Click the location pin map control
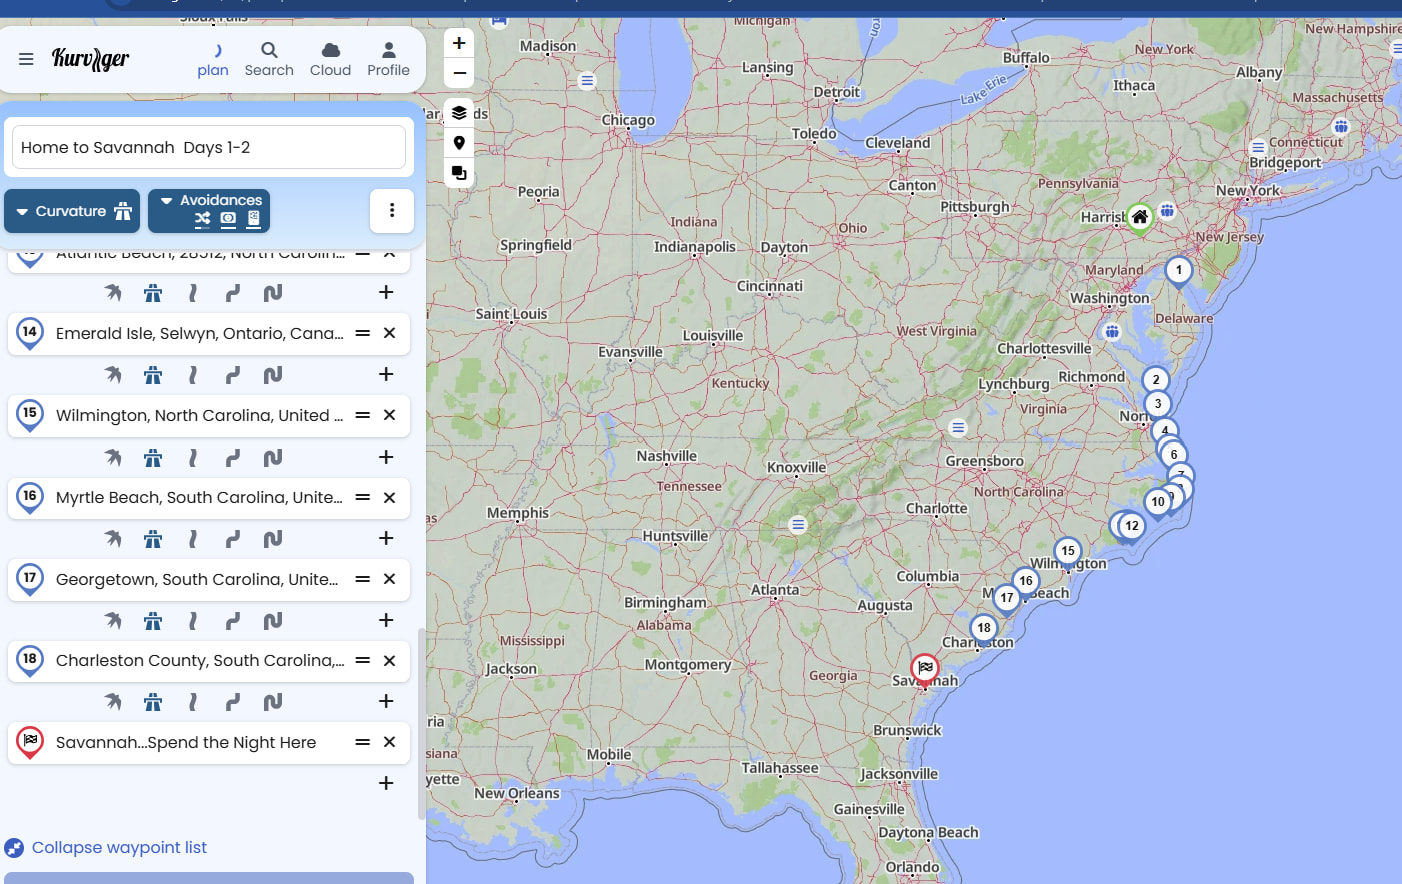This screenshot has width=1402, height=884. click(x=459, y=143)
